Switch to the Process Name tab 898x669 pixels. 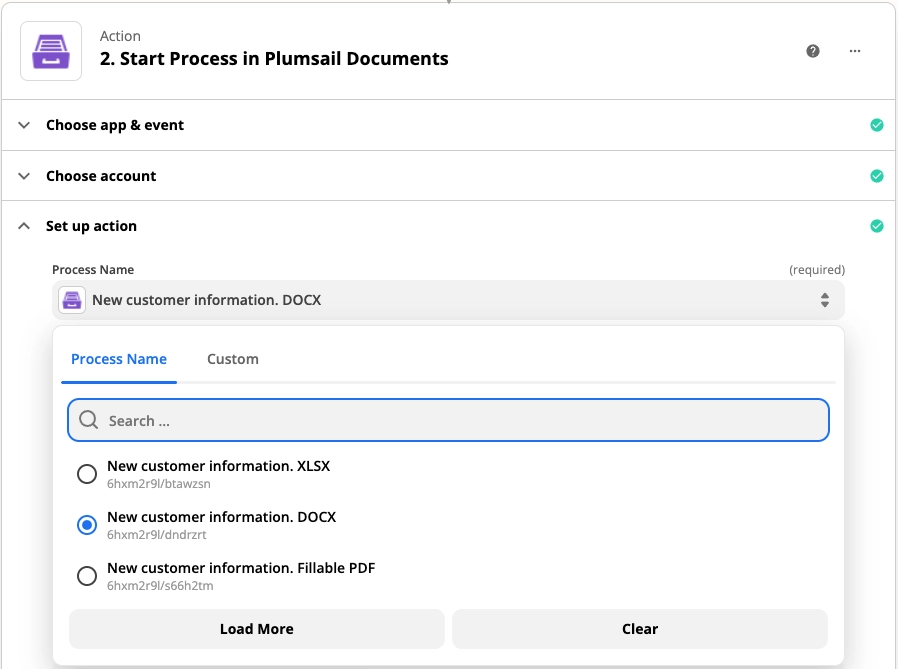(119, 359)
